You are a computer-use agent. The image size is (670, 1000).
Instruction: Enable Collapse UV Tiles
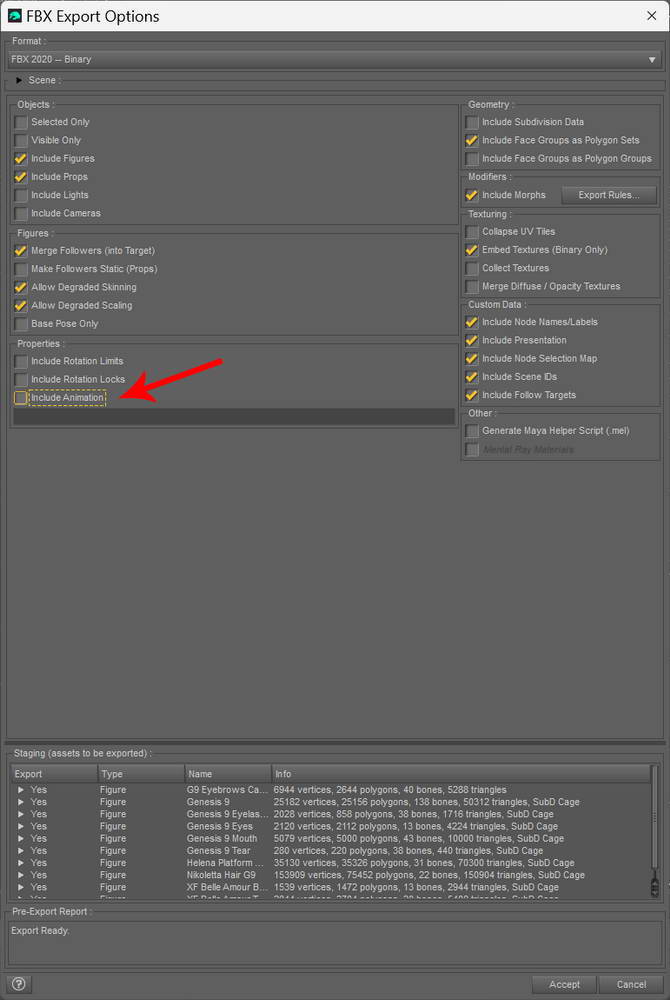(x=472, y=232)
